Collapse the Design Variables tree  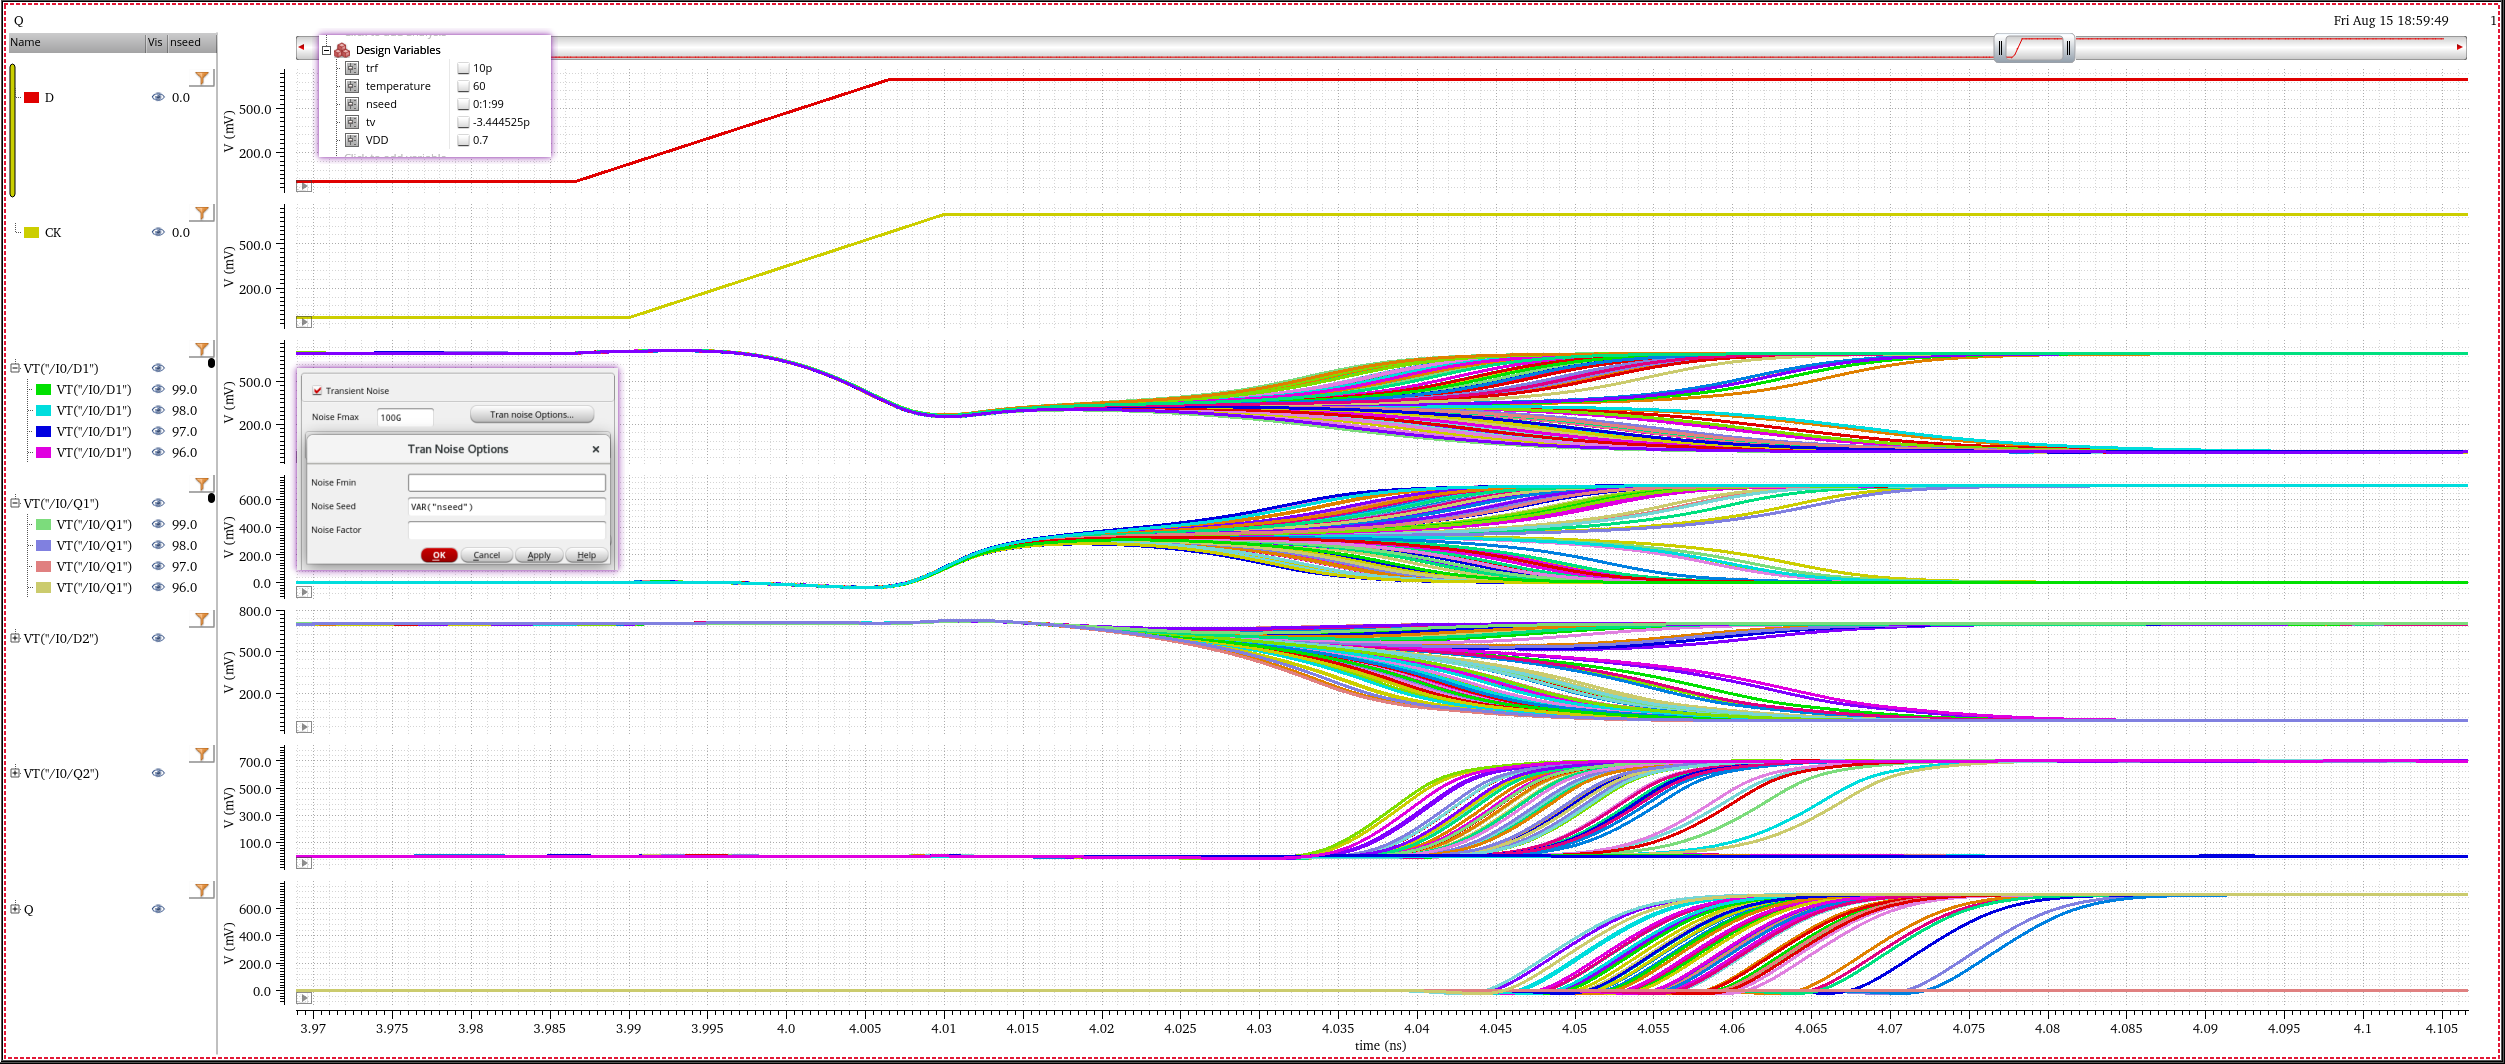pyautogui.click(x=326, y=50)
